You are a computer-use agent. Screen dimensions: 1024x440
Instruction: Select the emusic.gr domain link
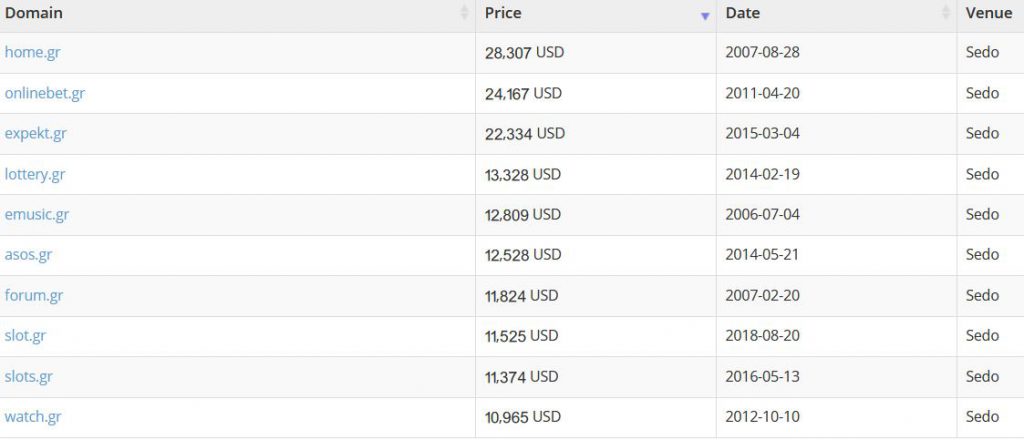click(37, 214)
